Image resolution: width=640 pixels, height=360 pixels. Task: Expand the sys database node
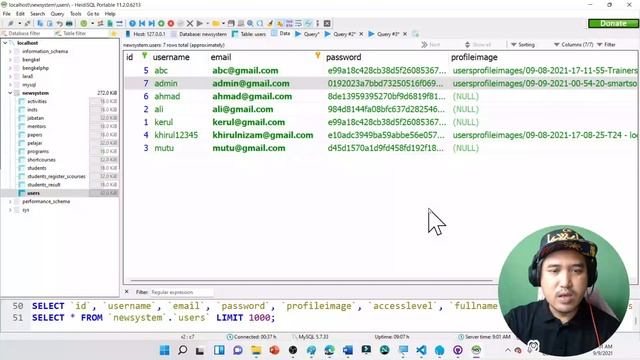point(10,210)
